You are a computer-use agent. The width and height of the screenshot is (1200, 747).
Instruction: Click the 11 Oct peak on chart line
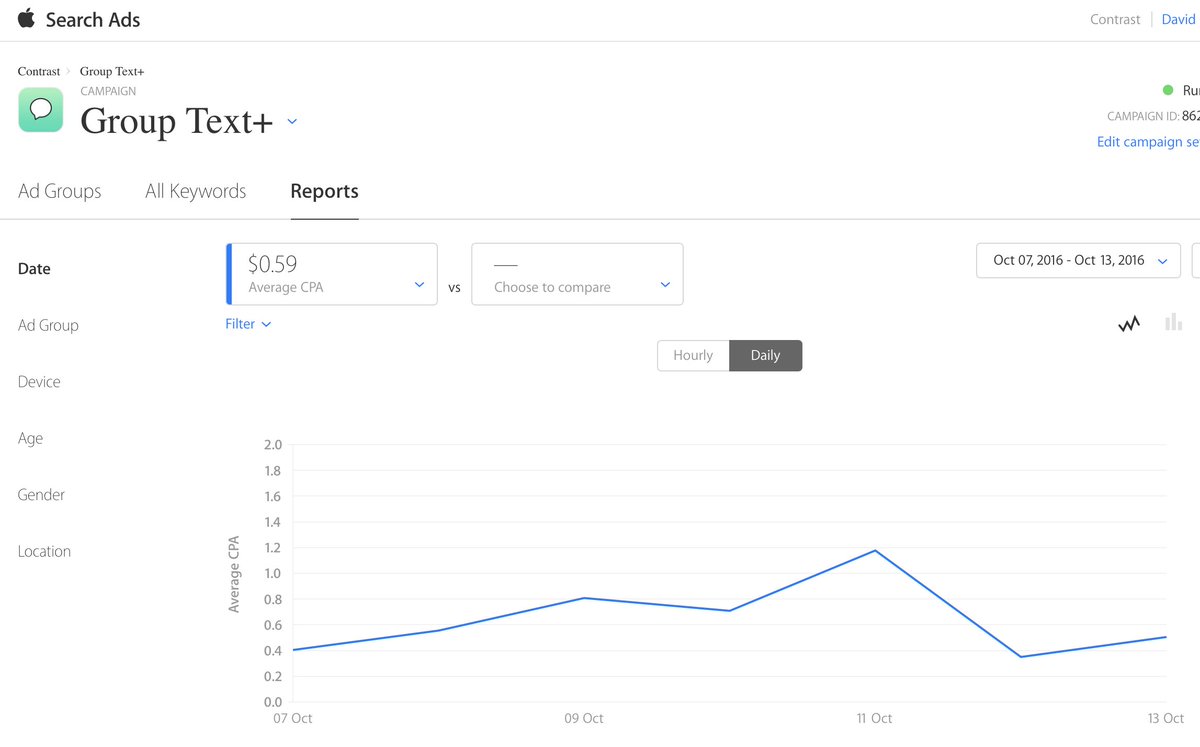coord(875,550)
